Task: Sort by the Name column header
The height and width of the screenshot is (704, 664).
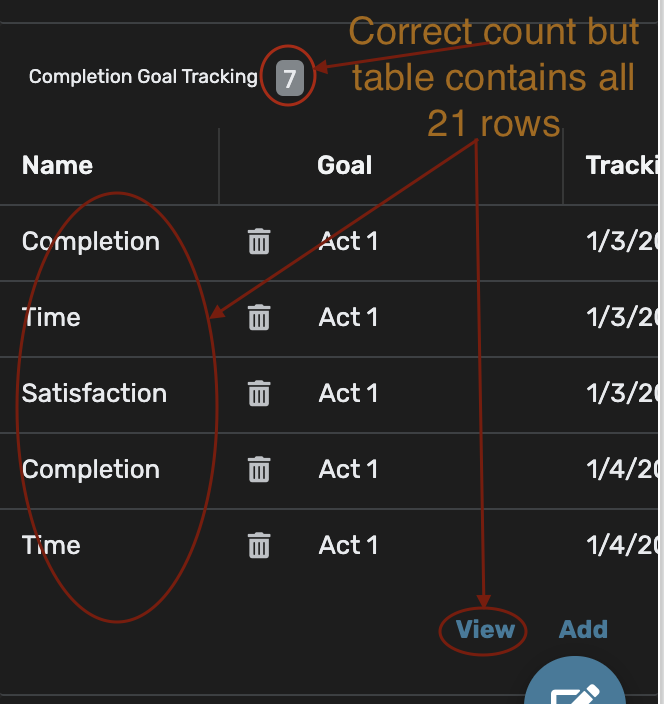Action: [x=57, y=165]
